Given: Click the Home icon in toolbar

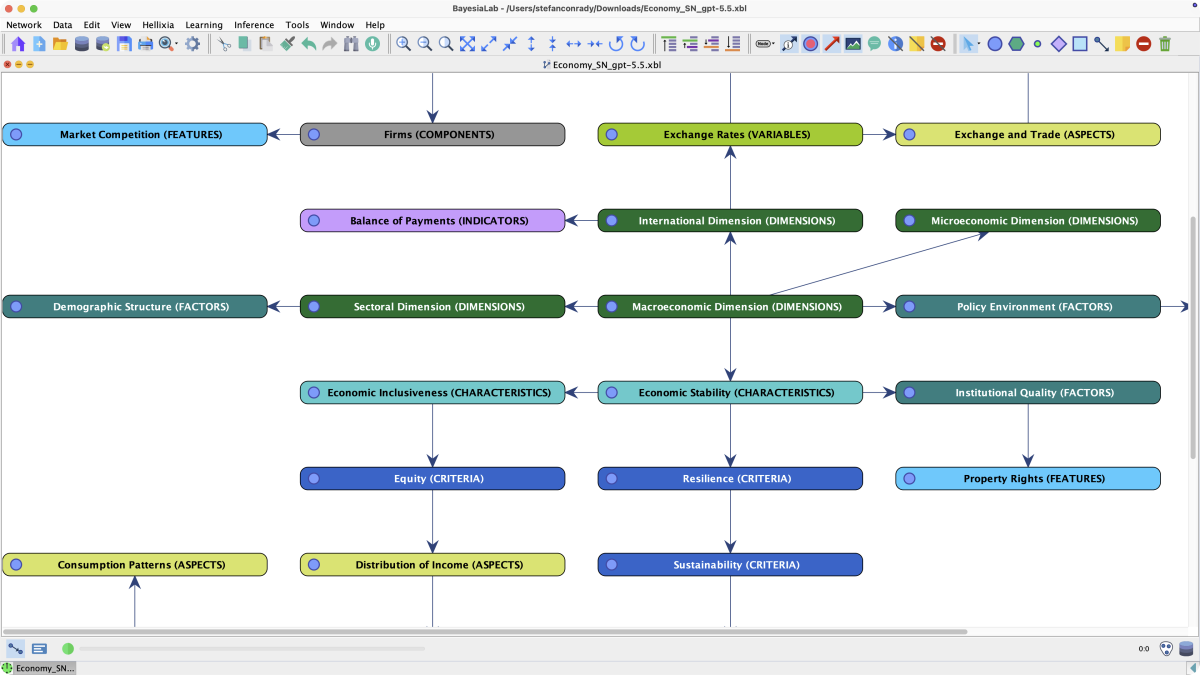Looking at the screenshot, I should 17,44.
